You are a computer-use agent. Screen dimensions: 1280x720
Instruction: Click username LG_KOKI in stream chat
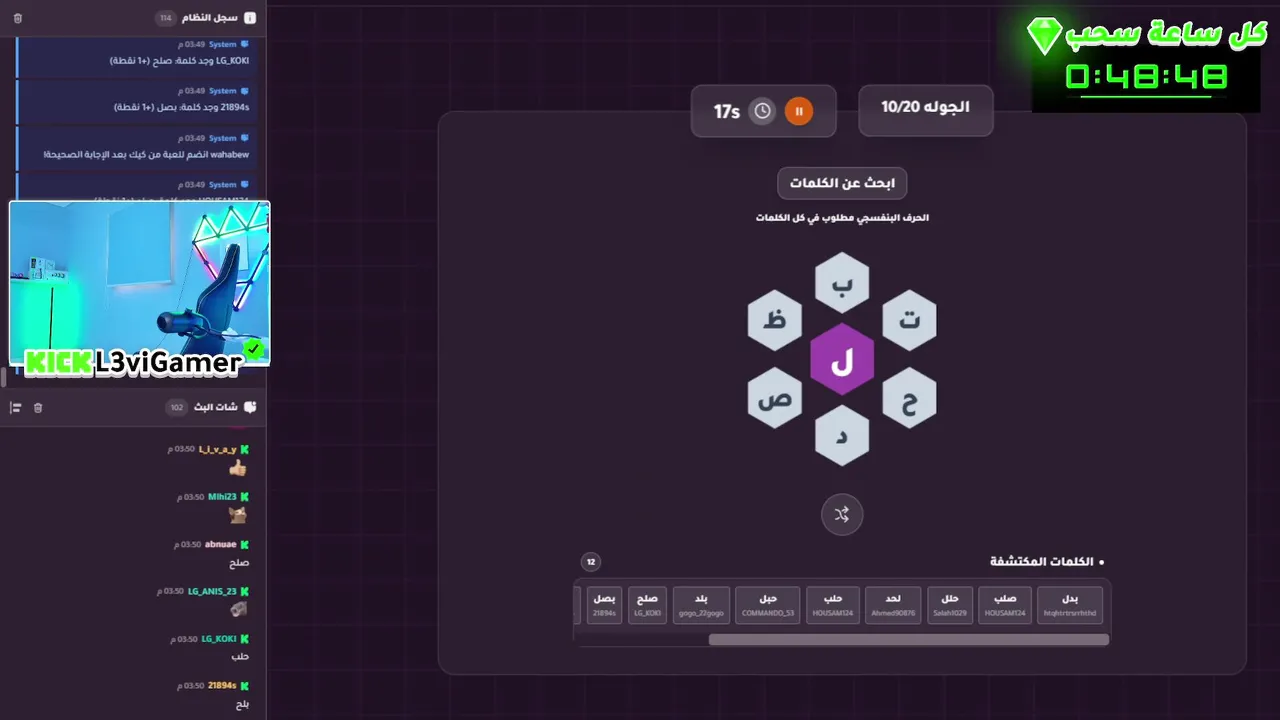tap(219, 638)
